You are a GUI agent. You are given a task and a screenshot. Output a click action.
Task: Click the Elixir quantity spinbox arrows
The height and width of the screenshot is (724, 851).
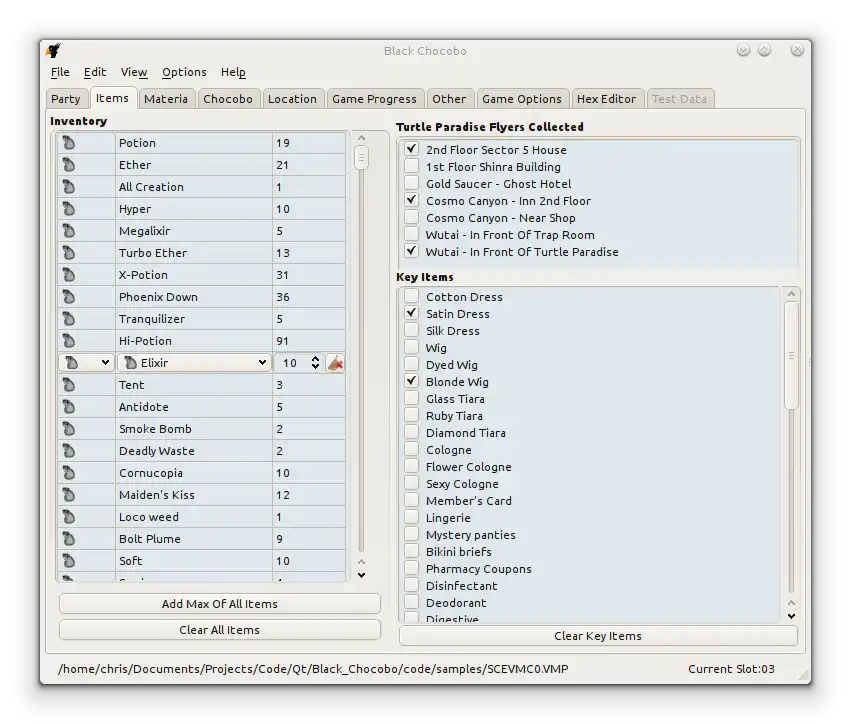315,363
